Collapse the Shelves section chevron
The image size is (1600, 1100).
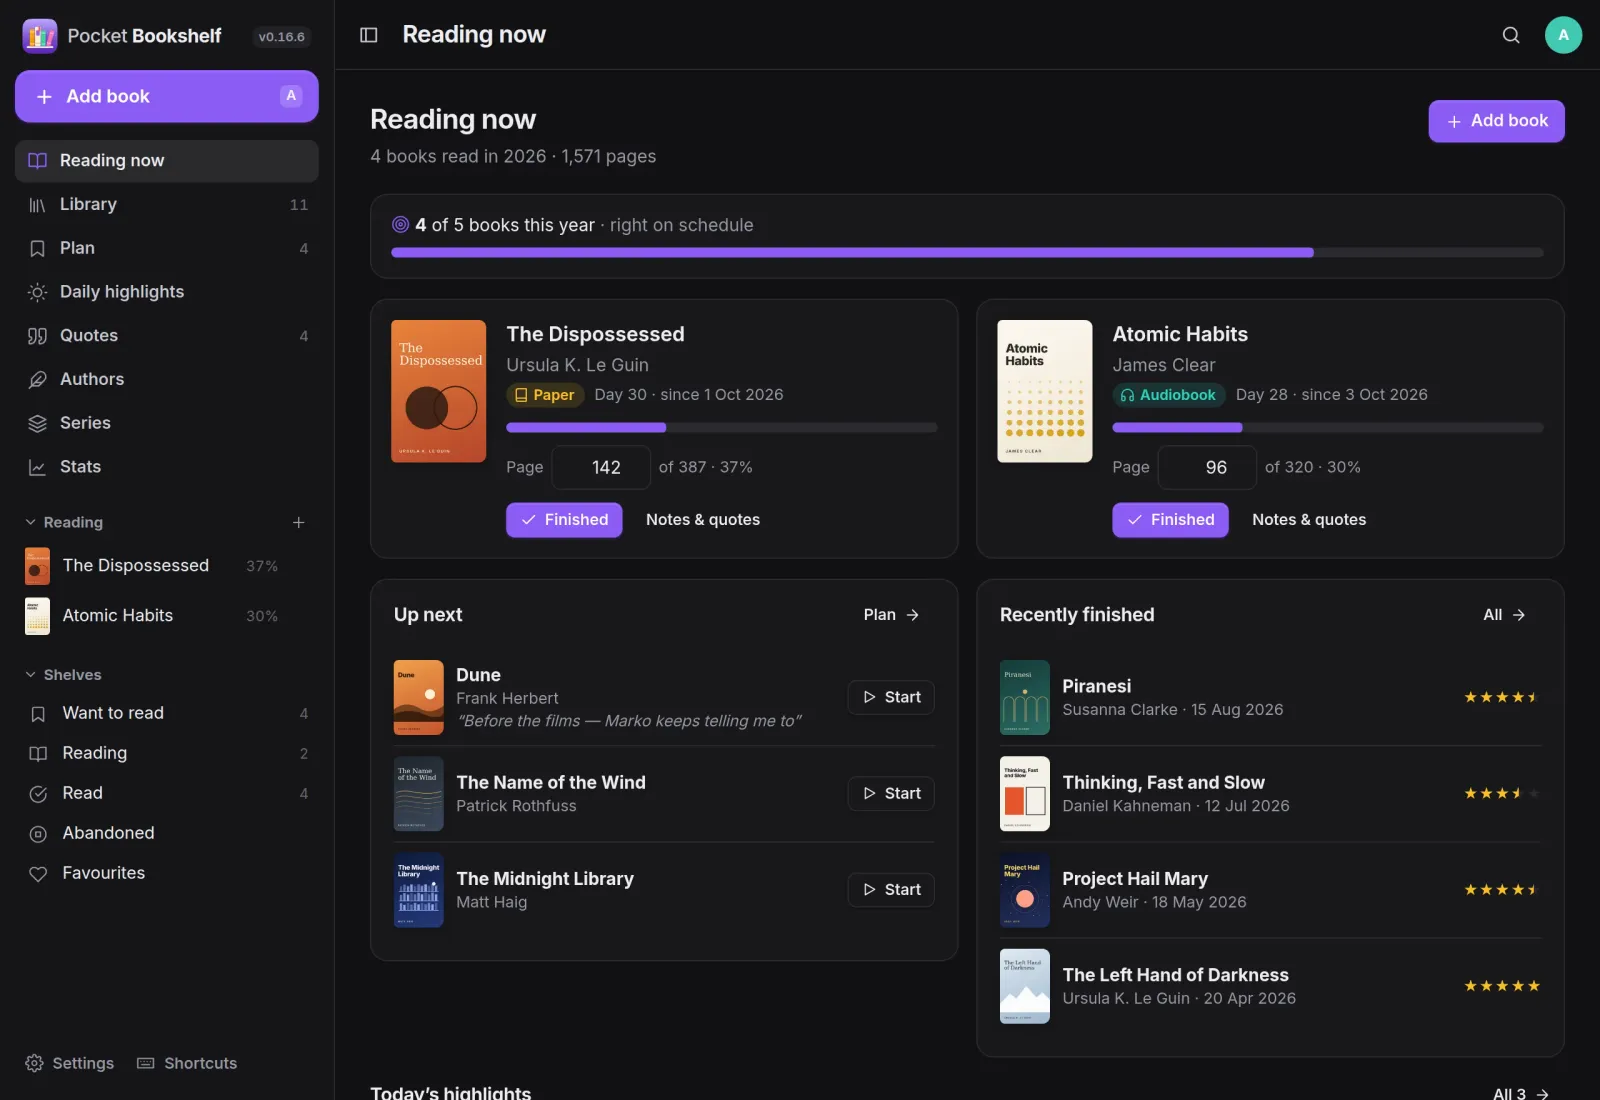(x=30, y=675)
